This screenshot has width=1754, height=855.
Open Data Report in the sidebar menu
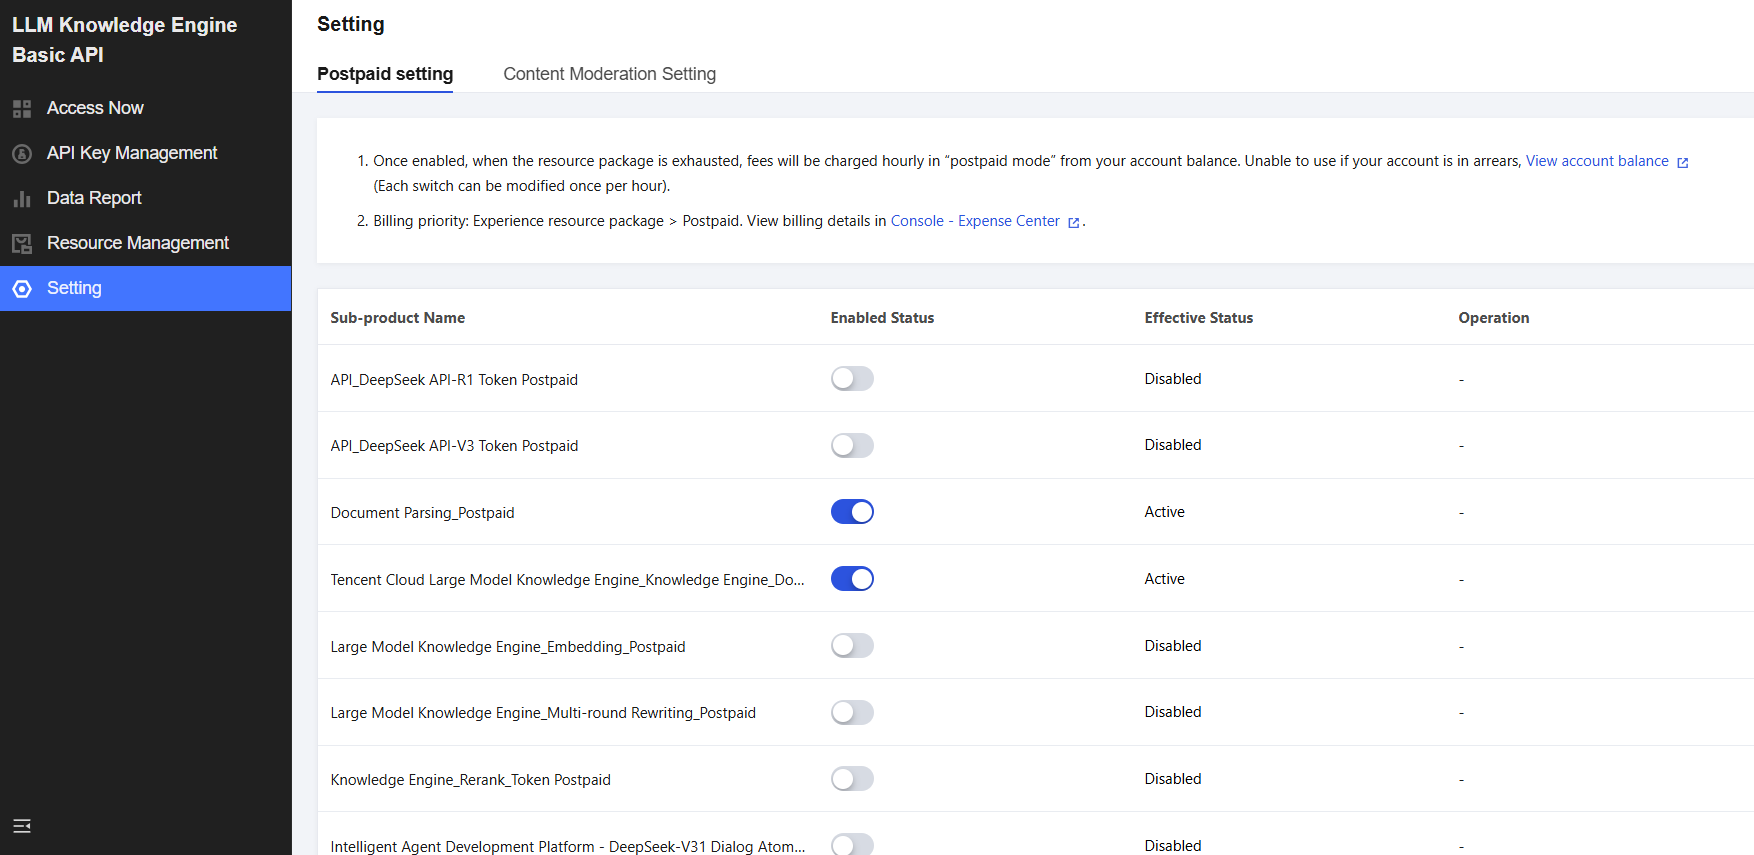(94, 198)
